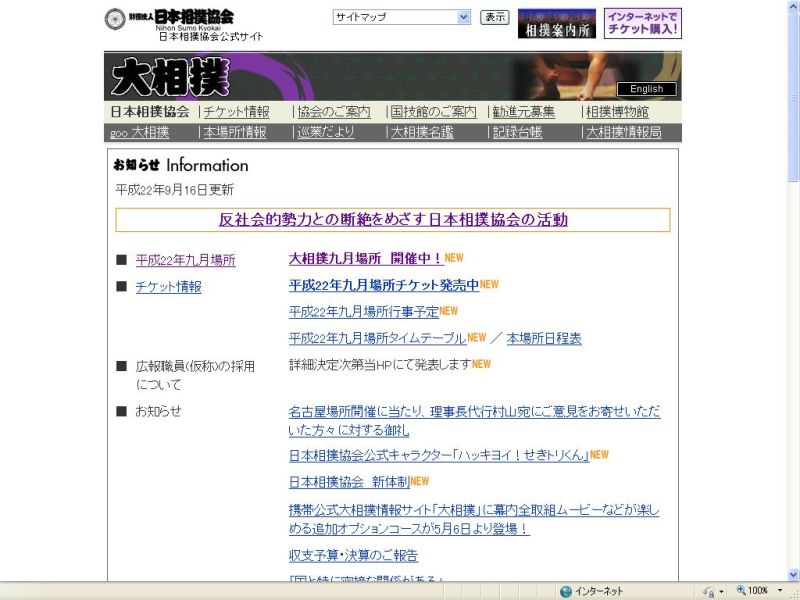Screen dimensions: 800x600
Task: Open 日本相撲協会 新体制 link
Action: click(349, 482)
